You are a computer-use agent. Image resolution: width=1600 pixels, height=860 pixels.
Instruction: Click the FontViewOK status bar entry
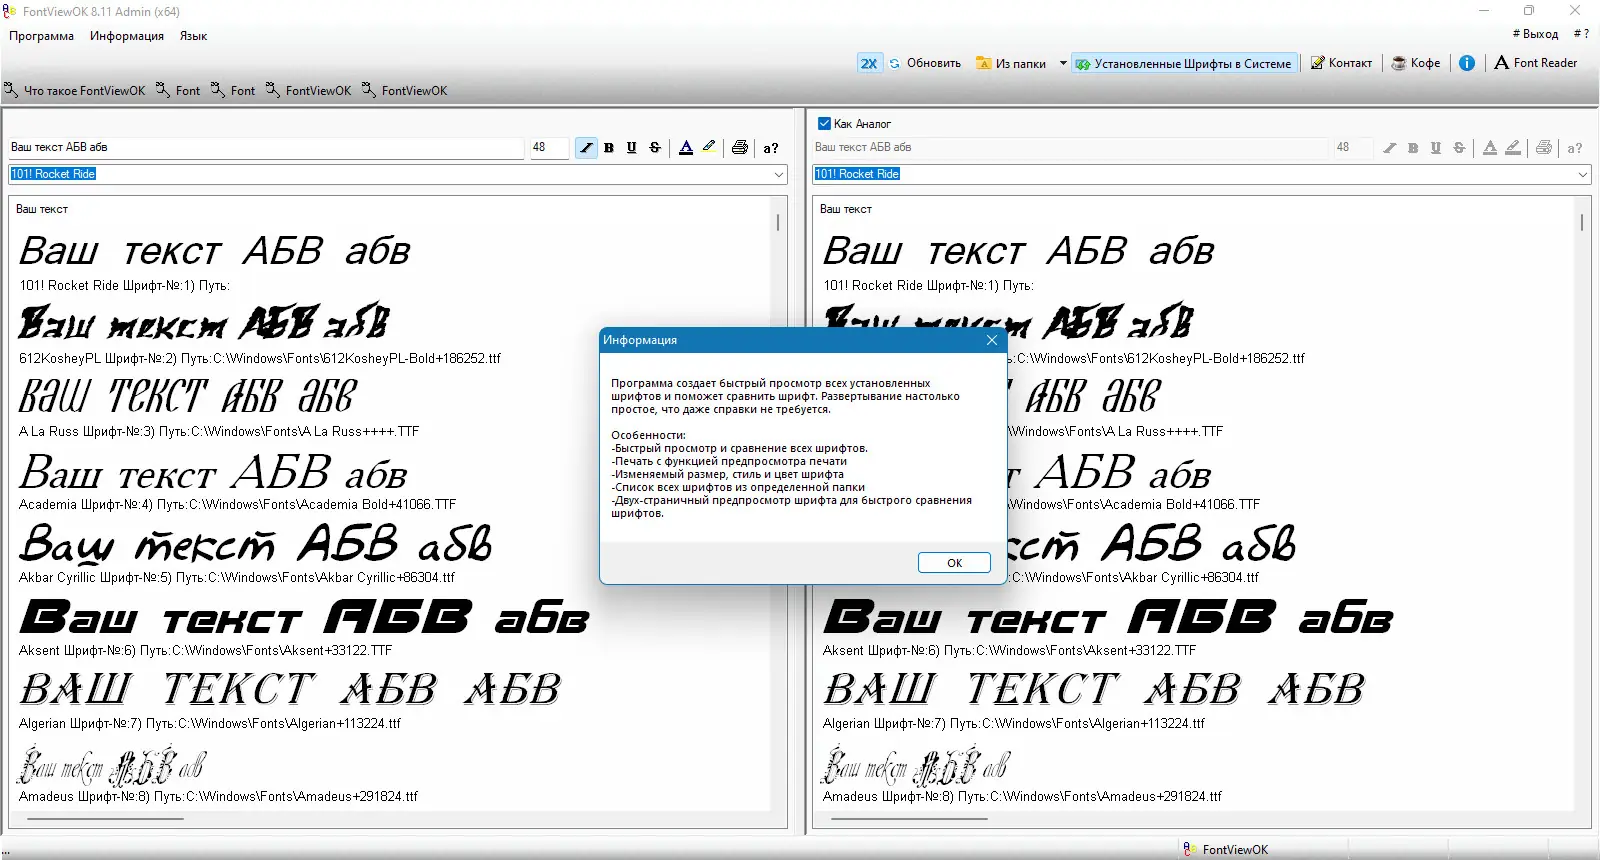[x=1226, y=849]
